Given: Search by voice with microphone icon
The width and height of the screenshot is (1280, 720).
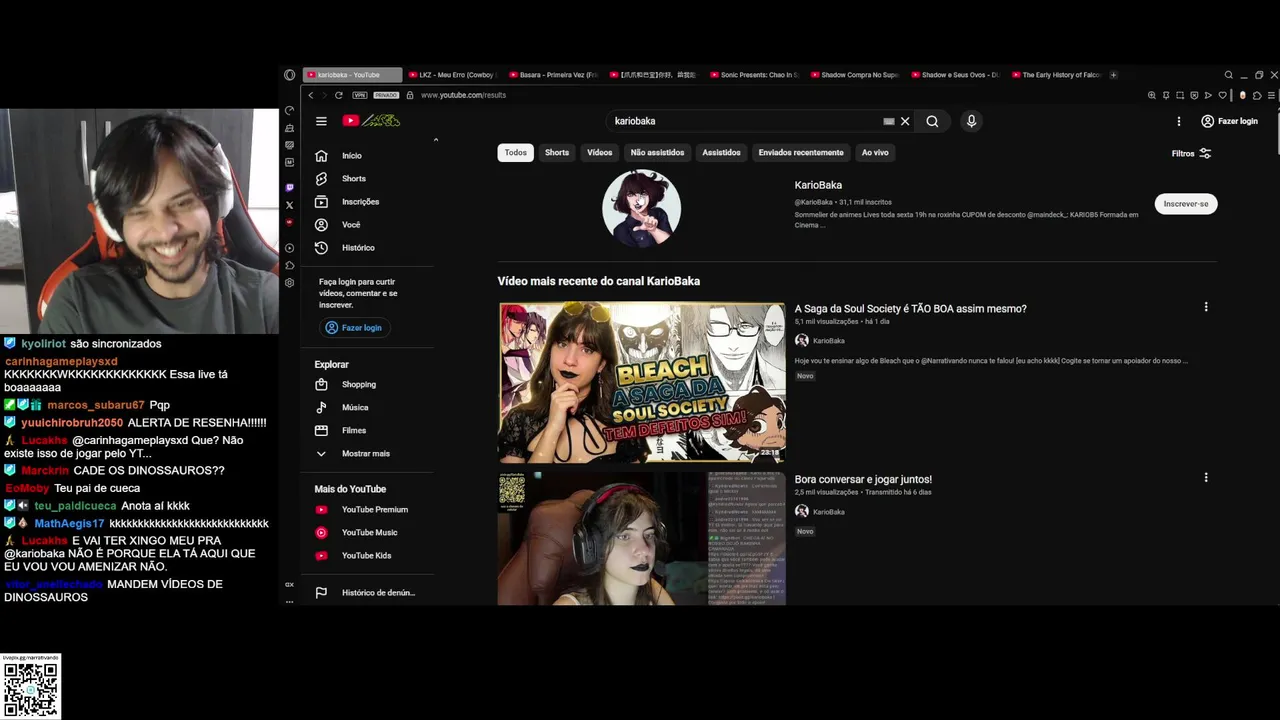Looking at the screenshot, I should coord(971,121).
